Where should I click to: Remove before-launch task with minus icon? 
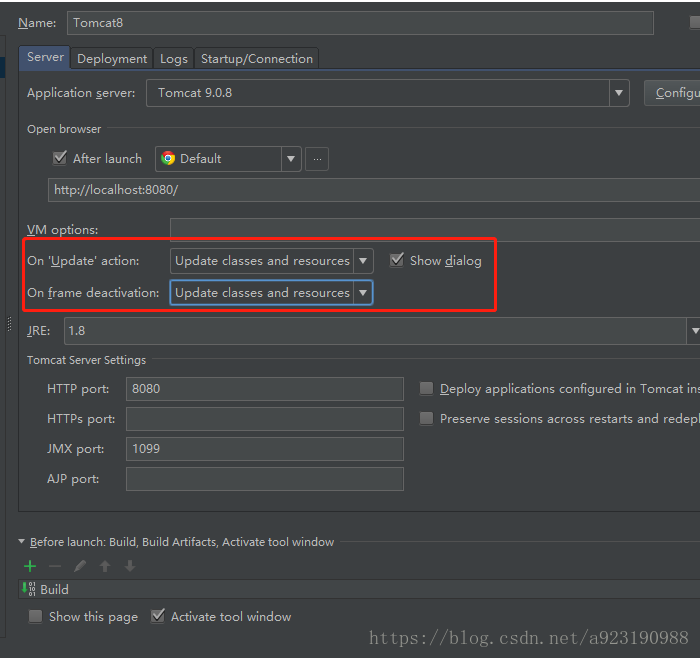55,566
